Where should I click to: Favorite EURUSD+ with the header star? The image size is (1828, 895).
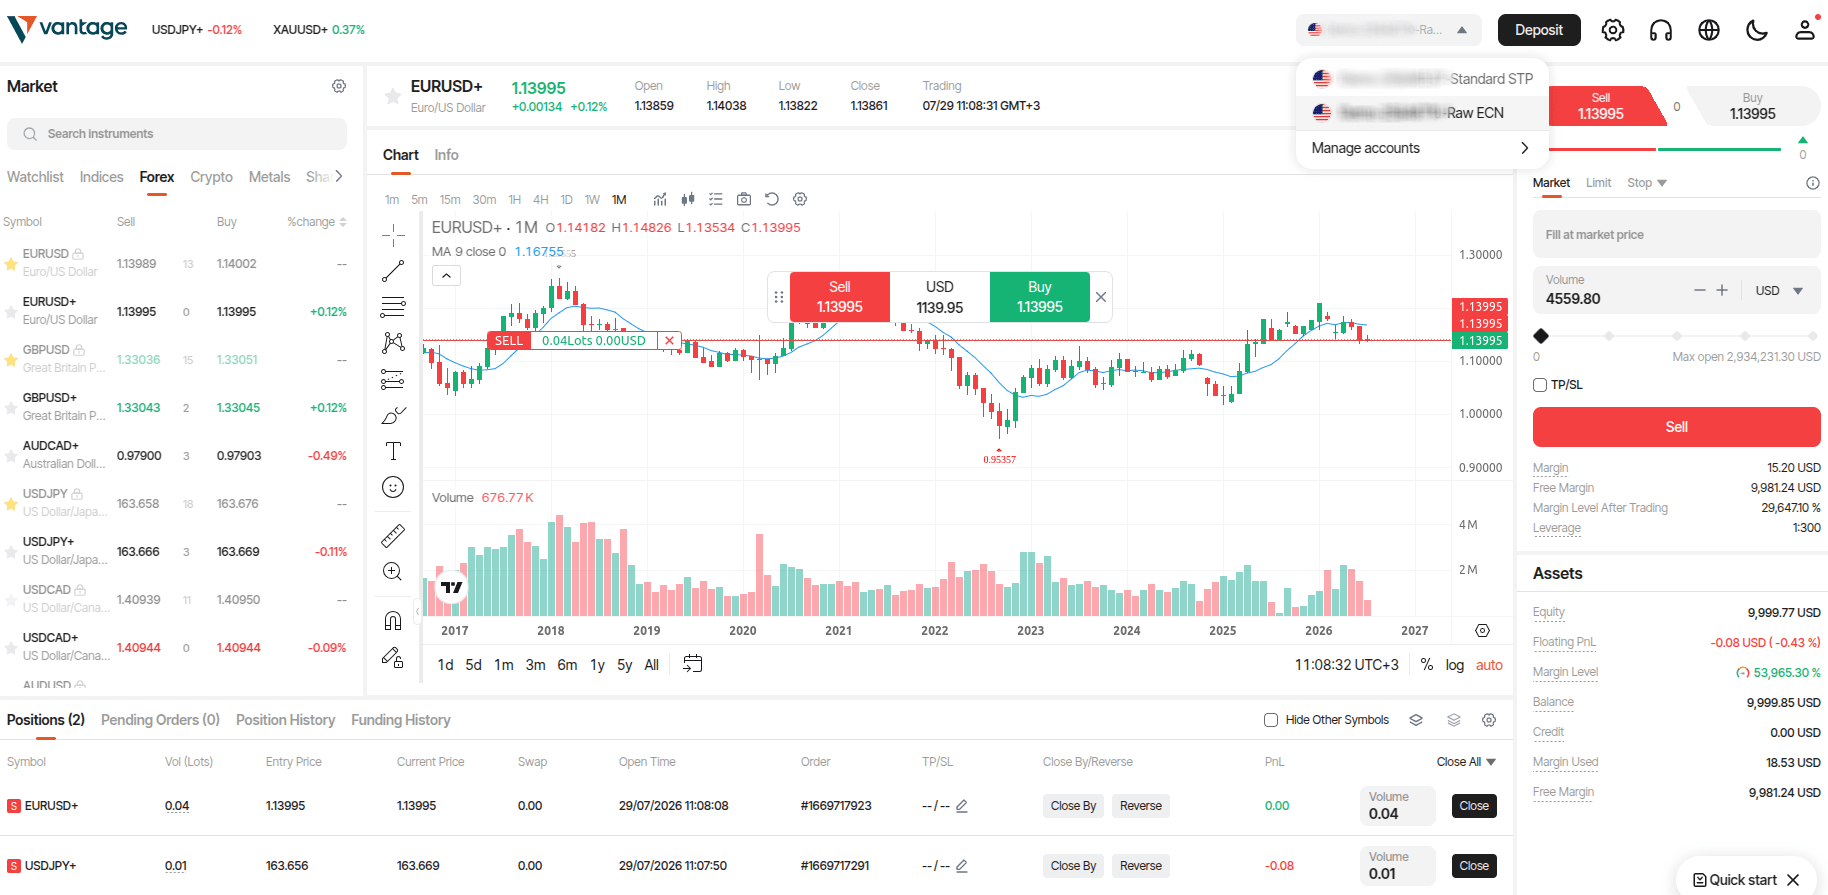(x=393, y=96)
